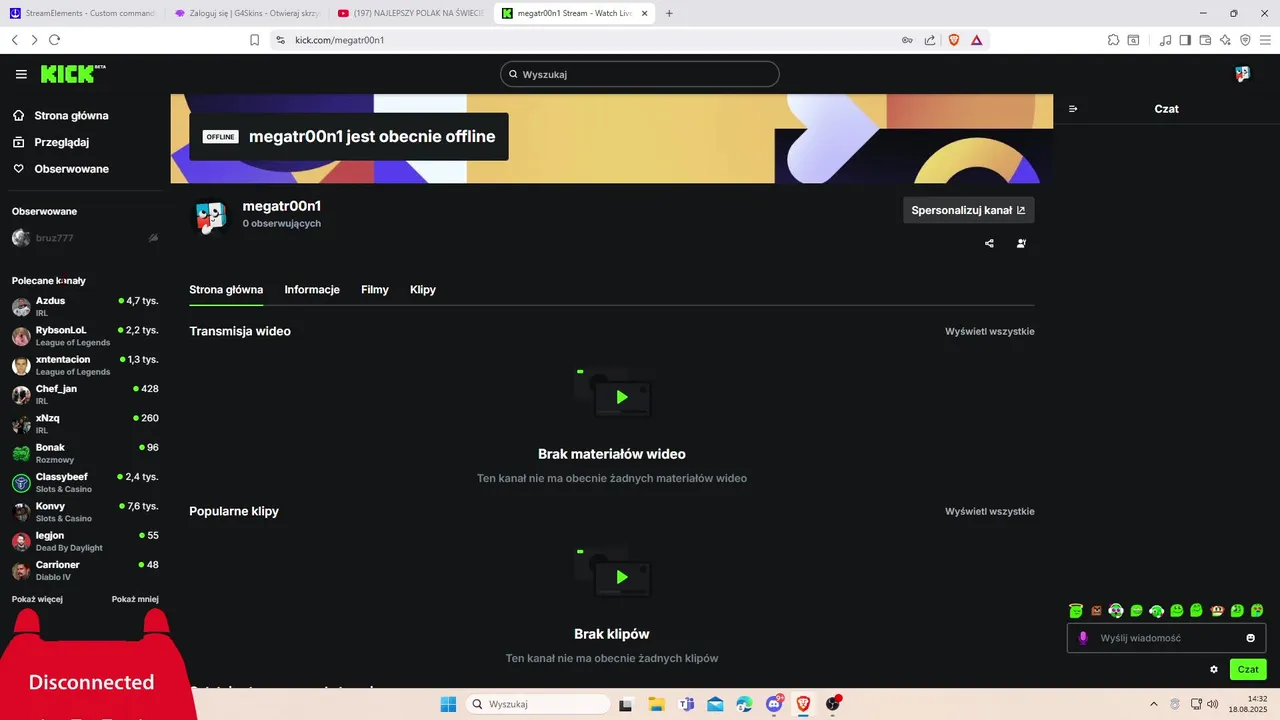Pick the crying green emote at the end
Image resolution: width=1280 pixels, height=720 pixels.
pyautogui.click(x=1257, y=610)
